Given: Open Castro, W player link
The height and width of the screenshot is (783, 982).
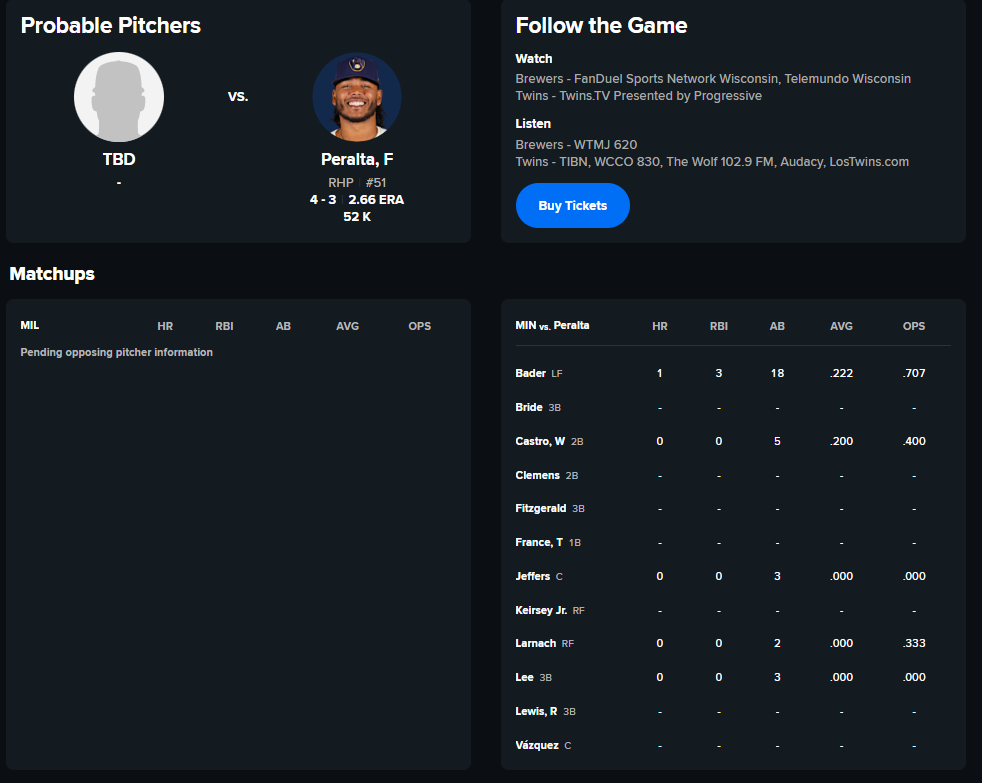Looking at the screenshot, I should (540, 441).
